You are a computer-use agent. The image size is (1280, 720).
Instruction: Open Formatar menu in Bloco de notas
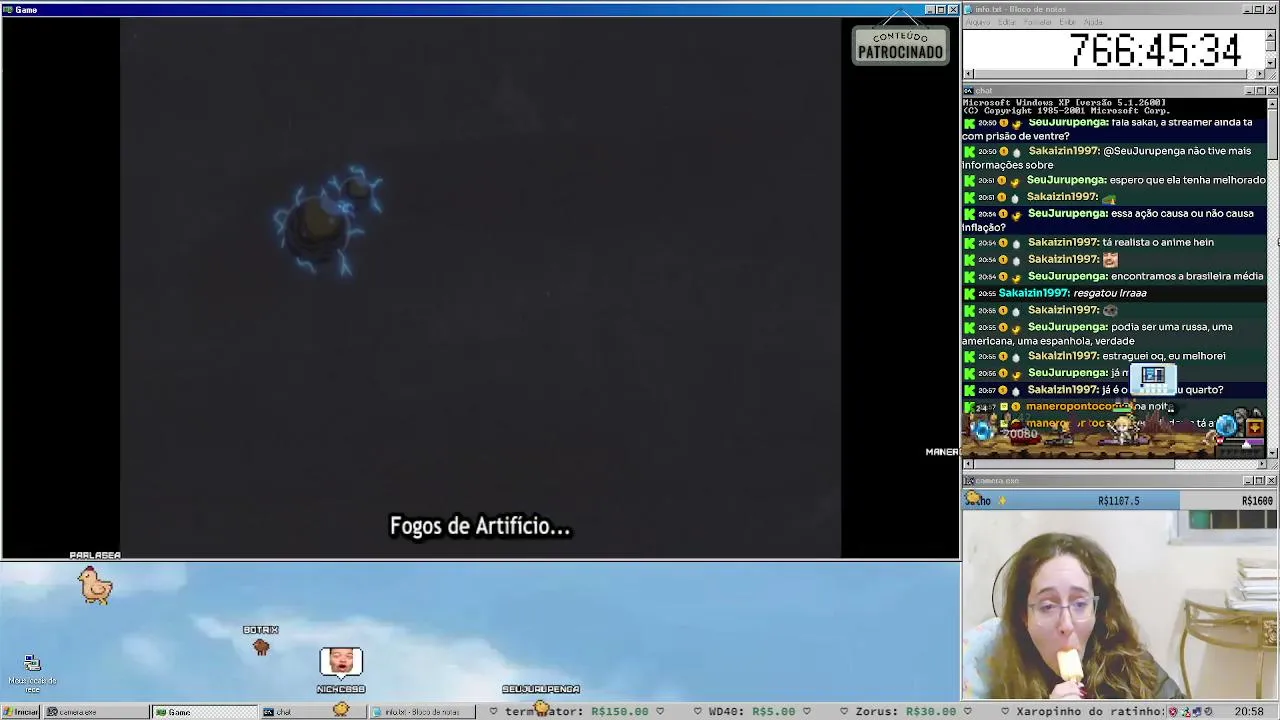pos(1038,22)
